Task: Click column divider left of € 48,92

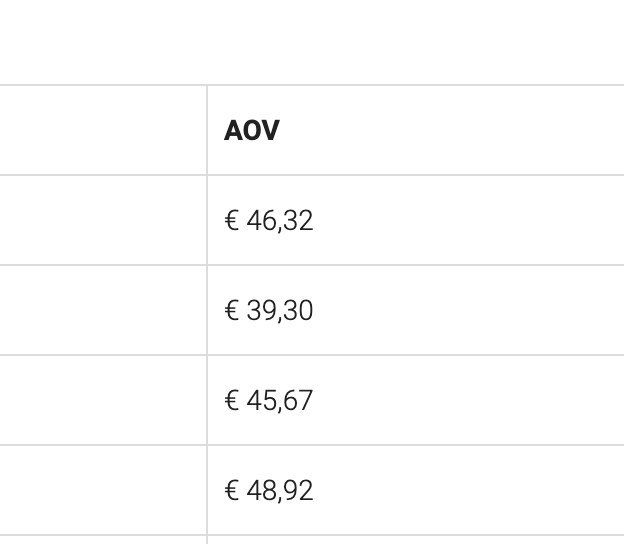Action: (207, 490)
